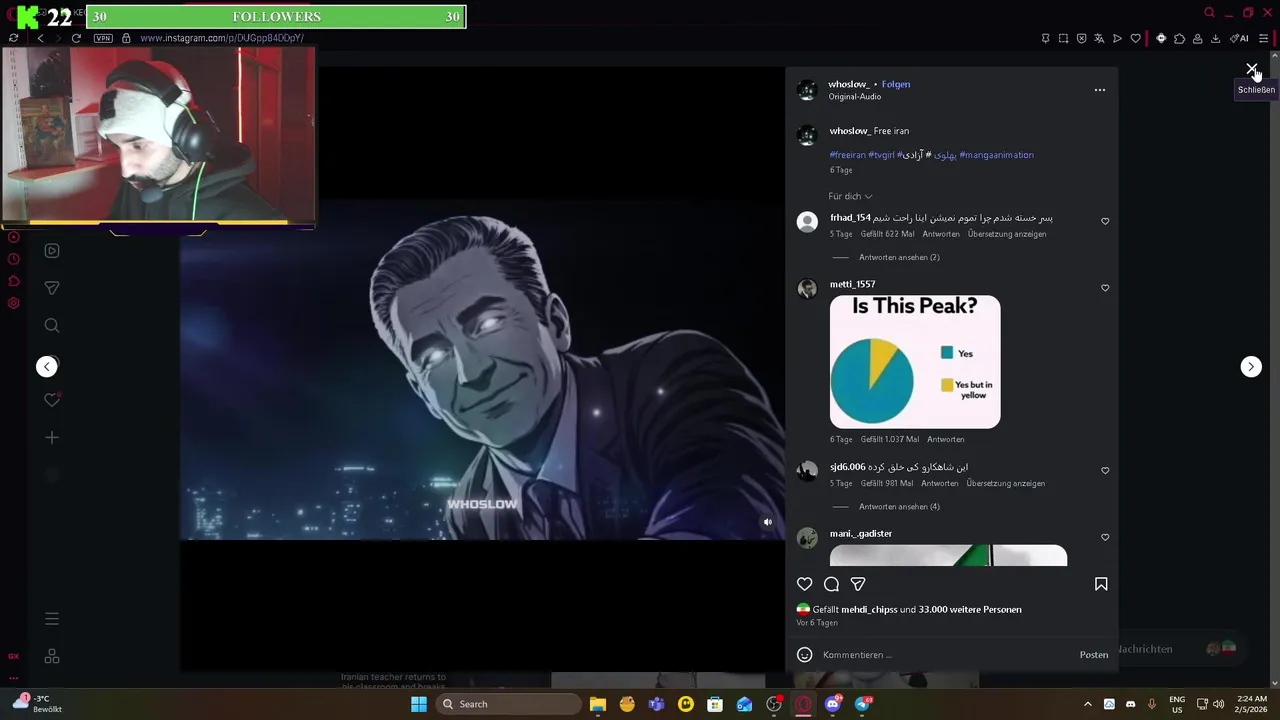Like mani._.gadister's comment
The image size is (1280, 720).
[1105, 537]
